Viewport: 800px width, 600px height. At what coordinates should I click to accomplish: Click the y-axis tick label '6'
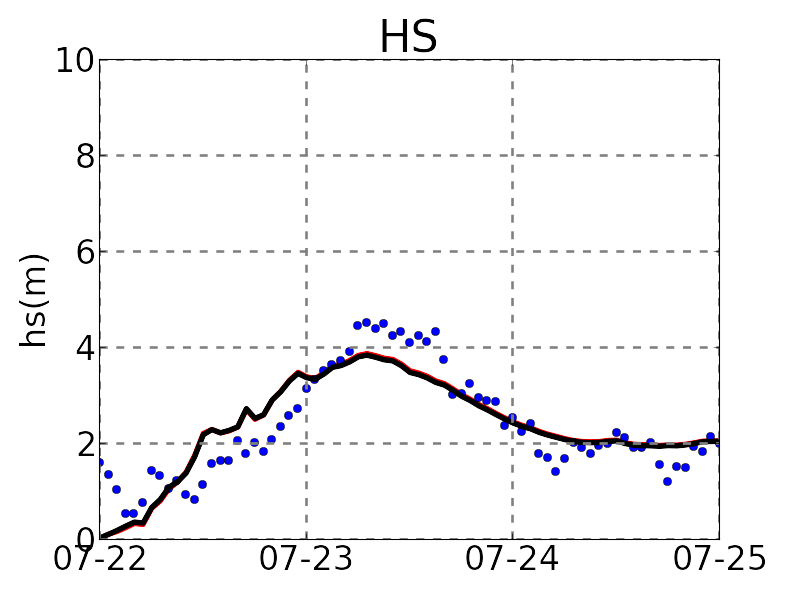(x=86, y=252)
